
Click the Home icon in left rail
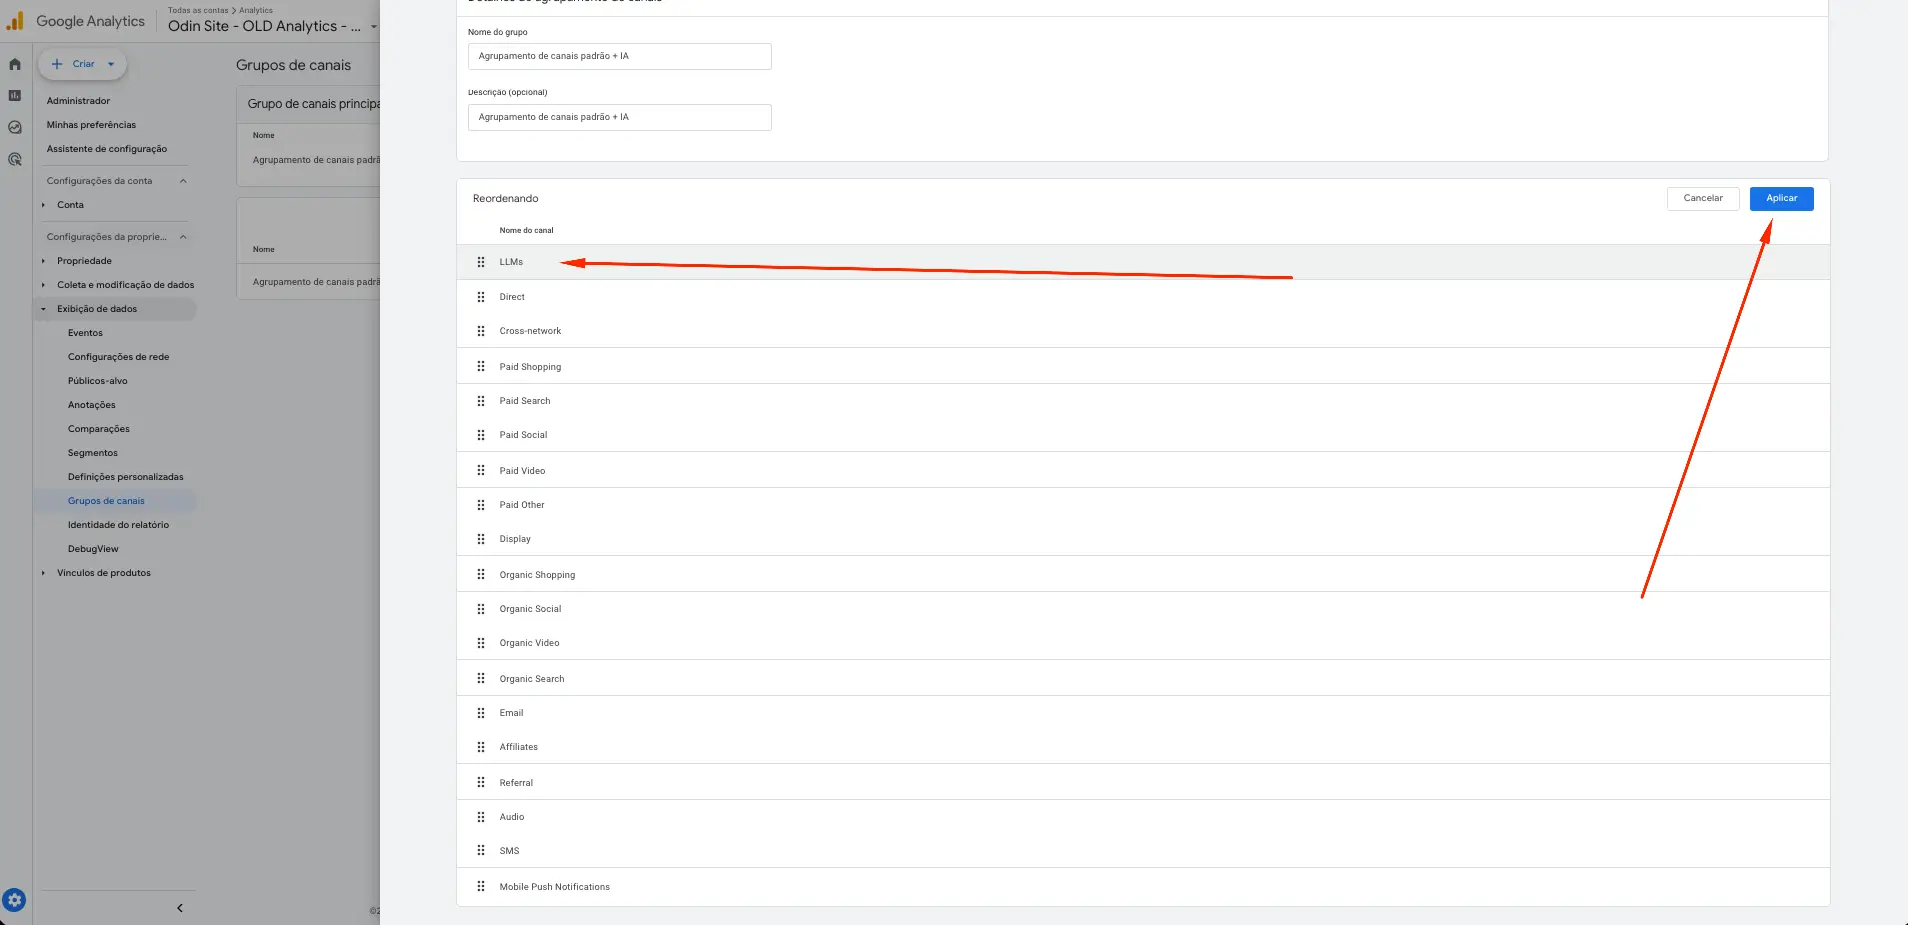click(x=15, y=64)
